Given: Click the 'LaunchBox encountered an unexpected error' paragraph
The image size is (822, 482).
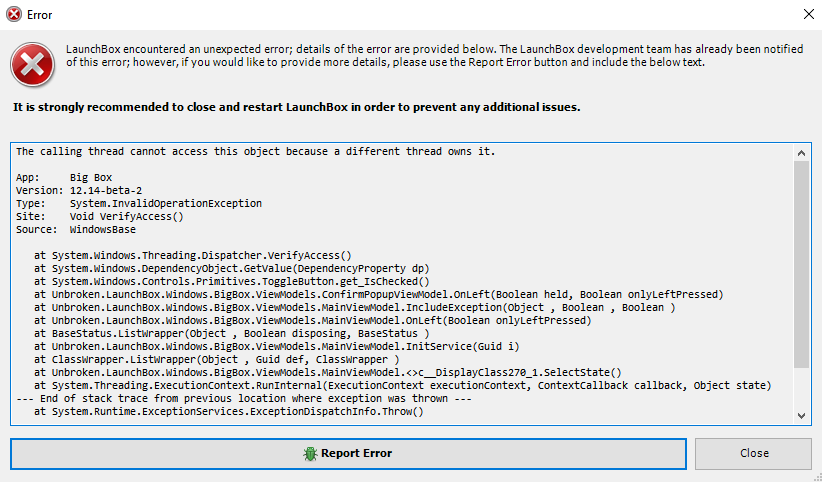Looking at the screenshot, I should [435, 56].
